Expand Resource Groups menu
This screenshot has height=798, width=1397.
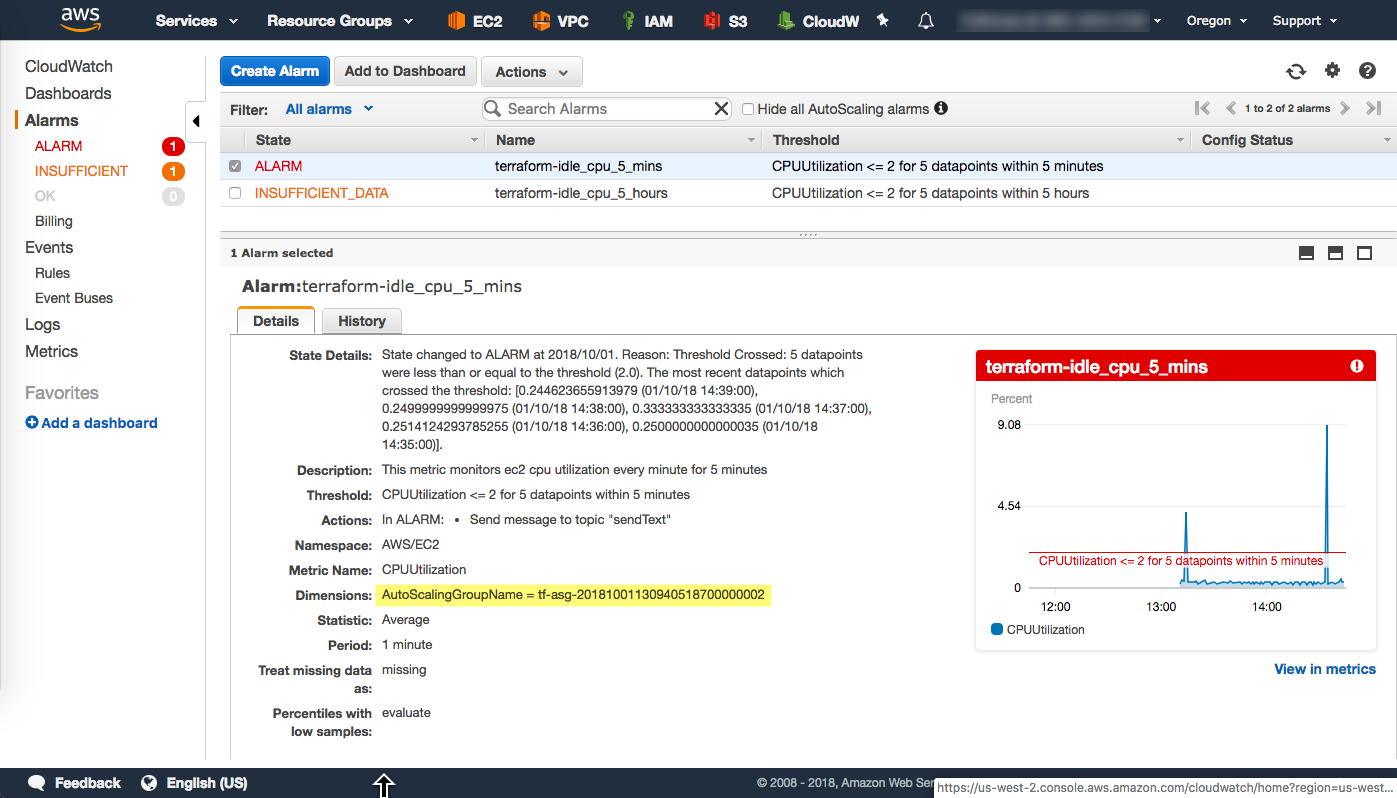click(x=340, y=20)
